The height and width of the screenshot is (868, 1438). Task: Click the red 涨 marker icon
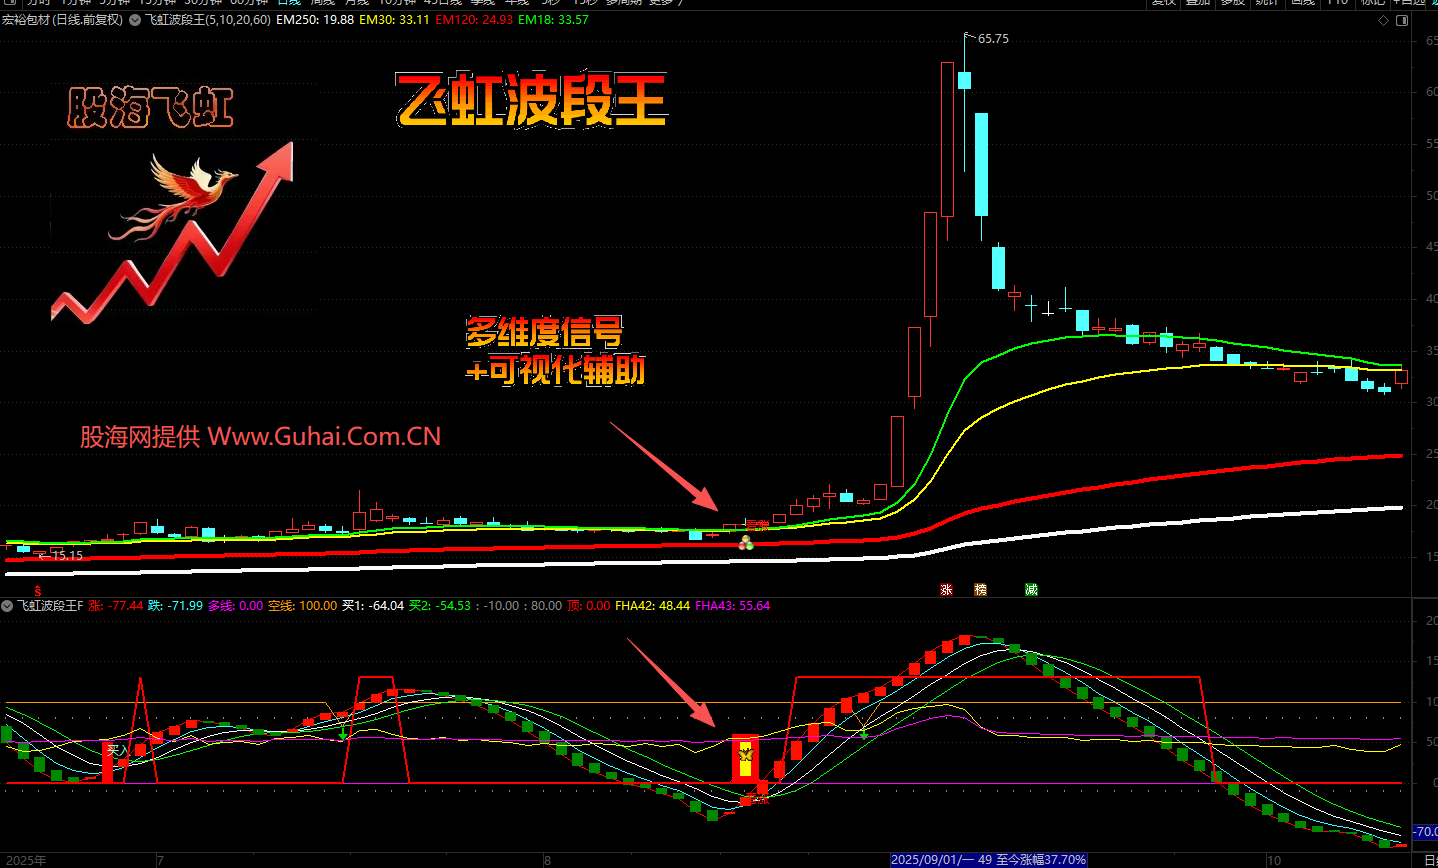coord(946,590)
